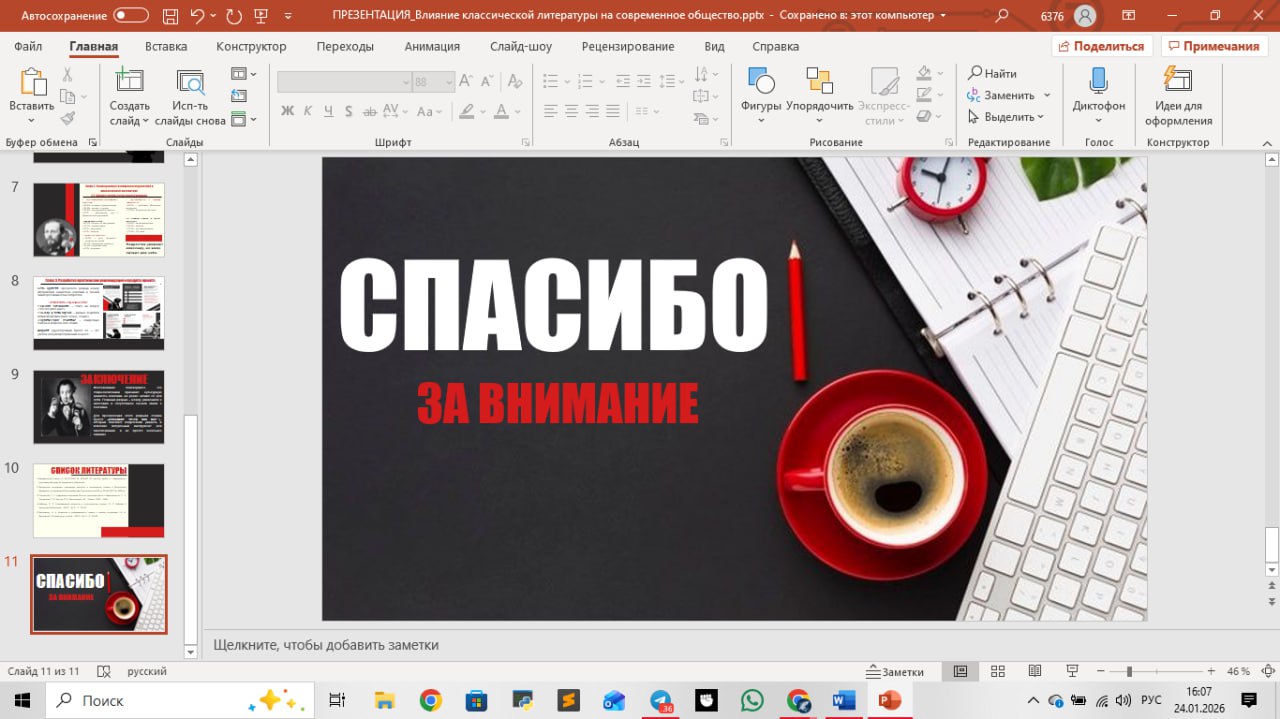The width and height of the screenshot is (1280, 719).
Task: Open the Справка tab
Action: point(775,46)
